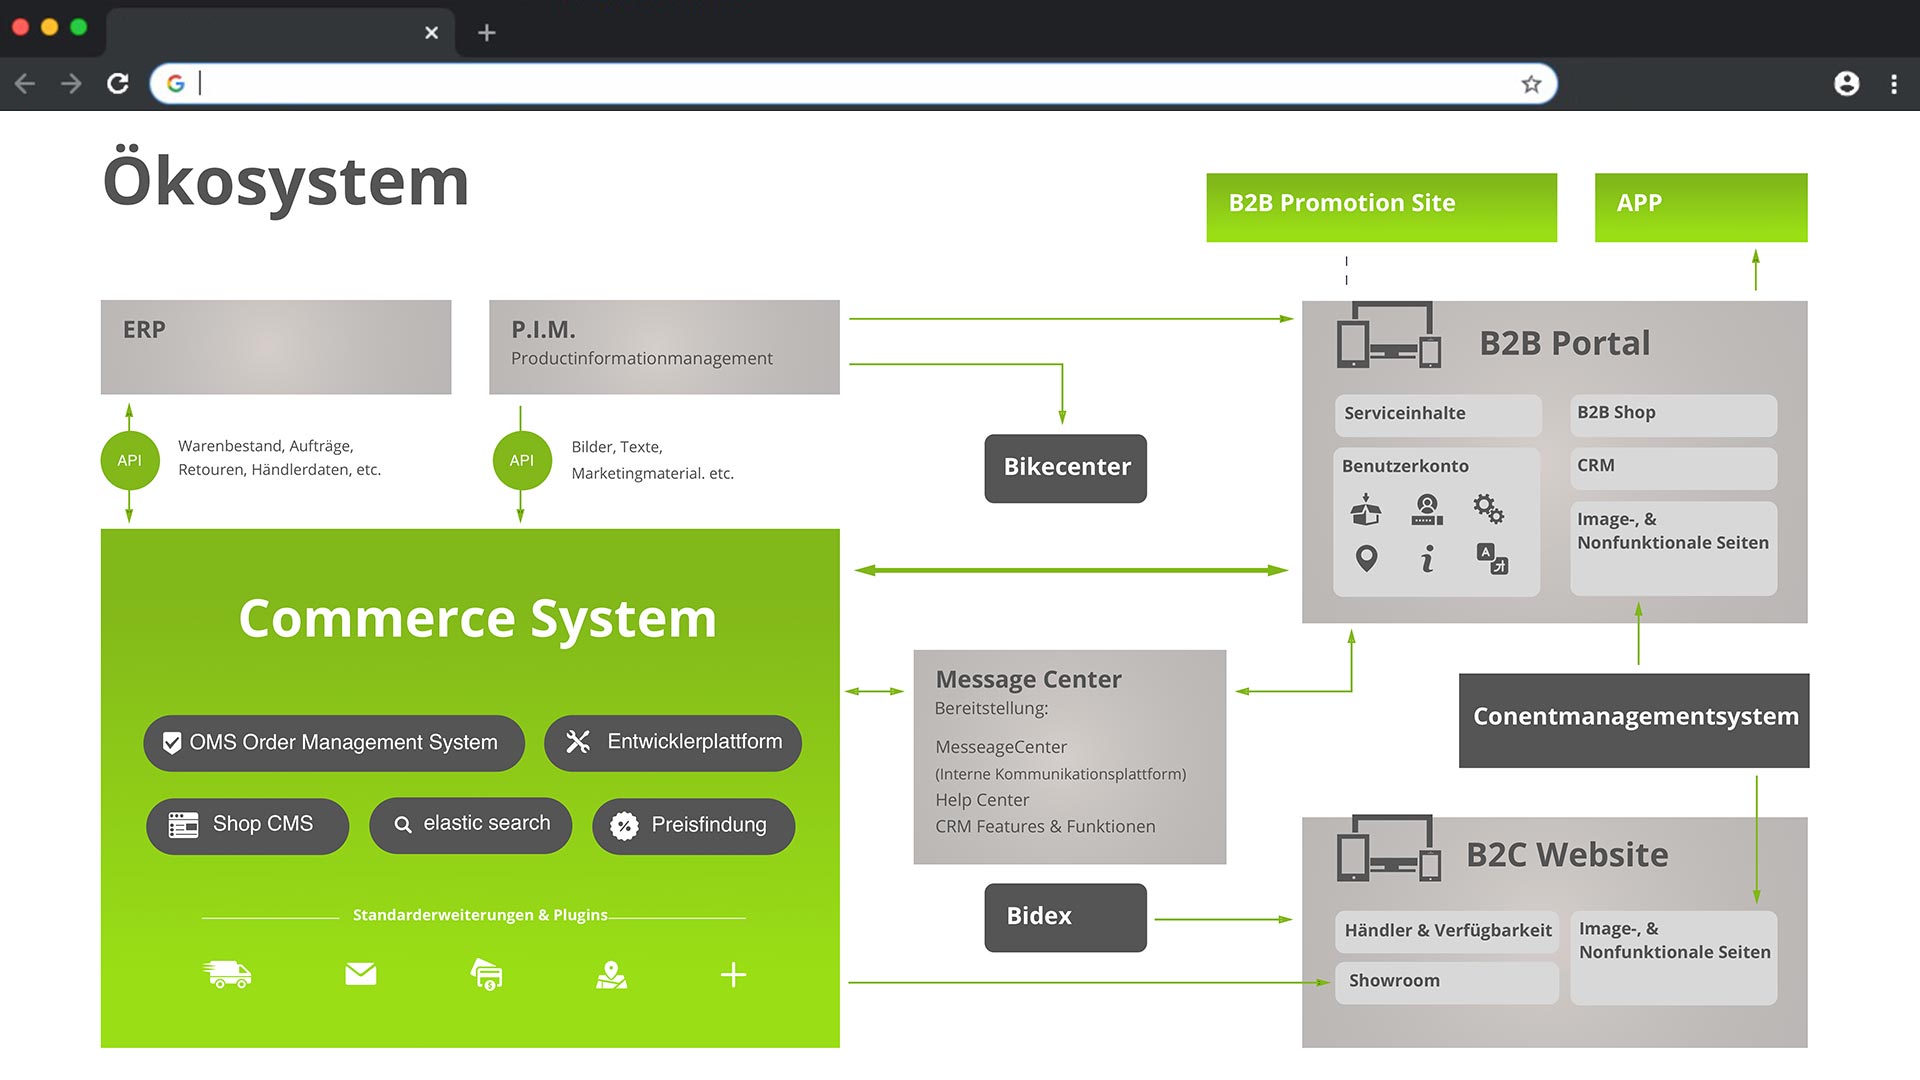The image size is (1920, 1080).
Task: Click the translation language icon in Benutzerkonto
Action: click(1492, 558)
